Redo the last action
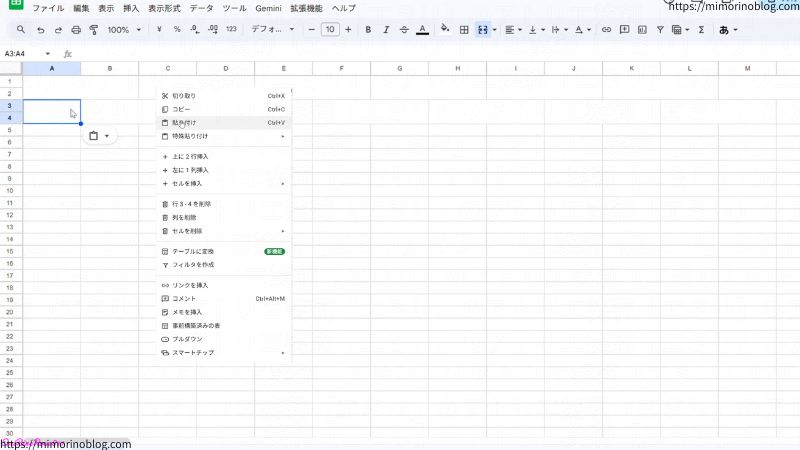This screenshot has width=800, height=450. pos(58,30)
